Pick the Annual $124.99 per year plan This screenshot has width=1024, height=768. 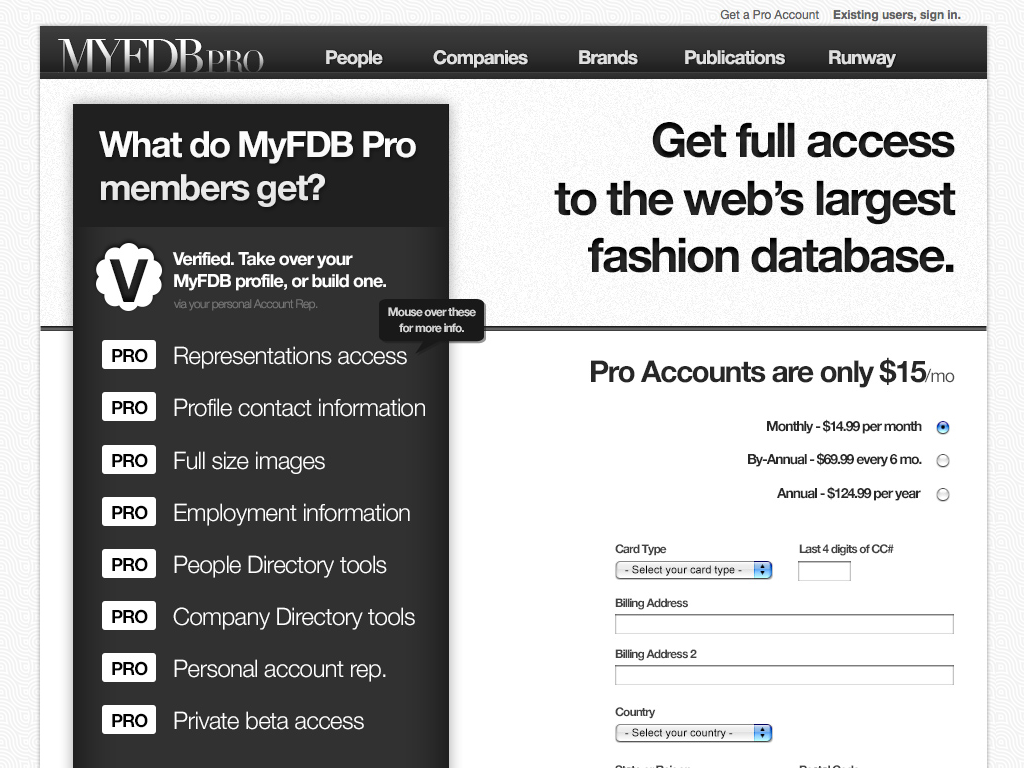click(x=942, y=494)
